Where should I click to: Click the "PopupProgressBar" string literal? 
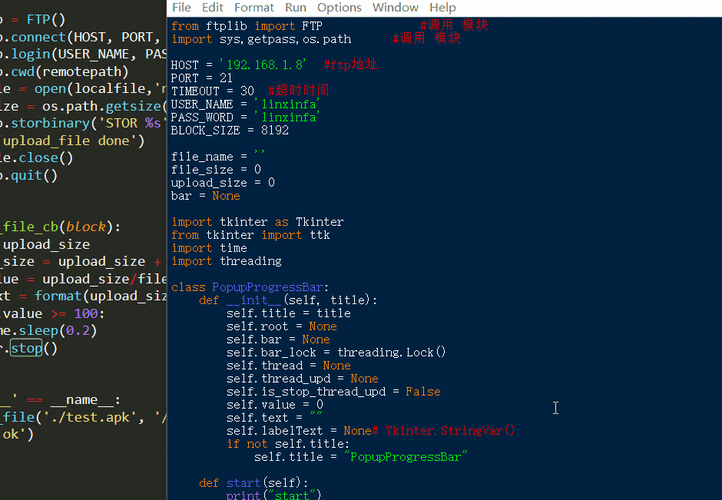(x=406, y=457)
